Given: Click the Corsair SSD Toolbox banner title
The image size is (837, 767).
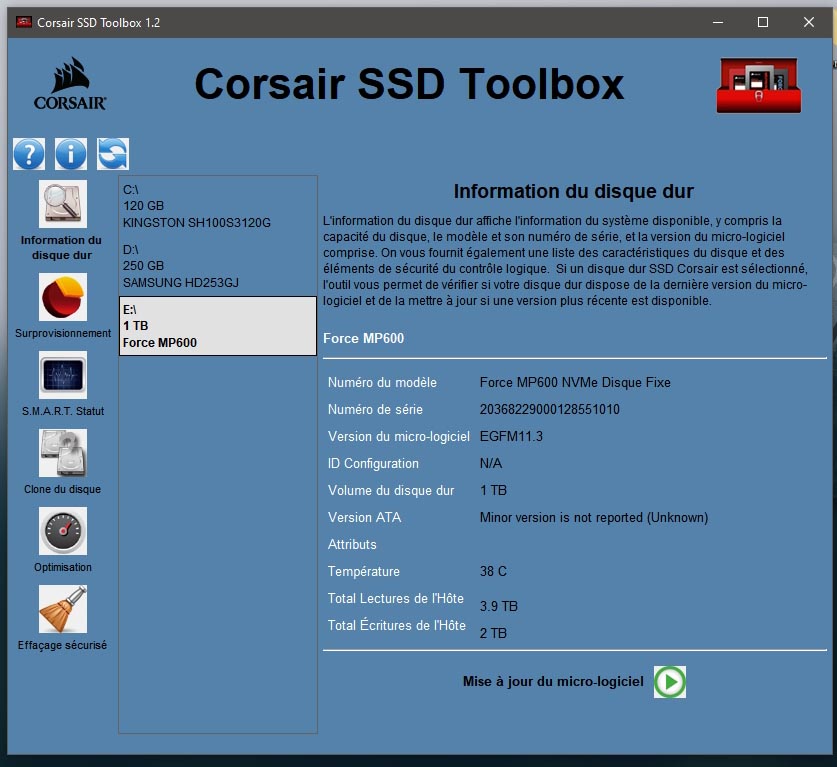Looking at the screenshot, I should pos(409,84).
